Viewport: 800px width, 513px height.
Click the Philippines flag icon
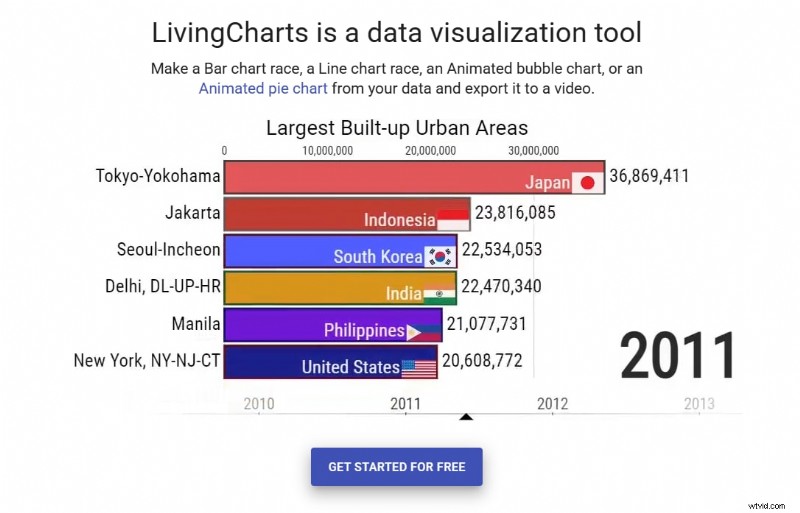(422, 330)
